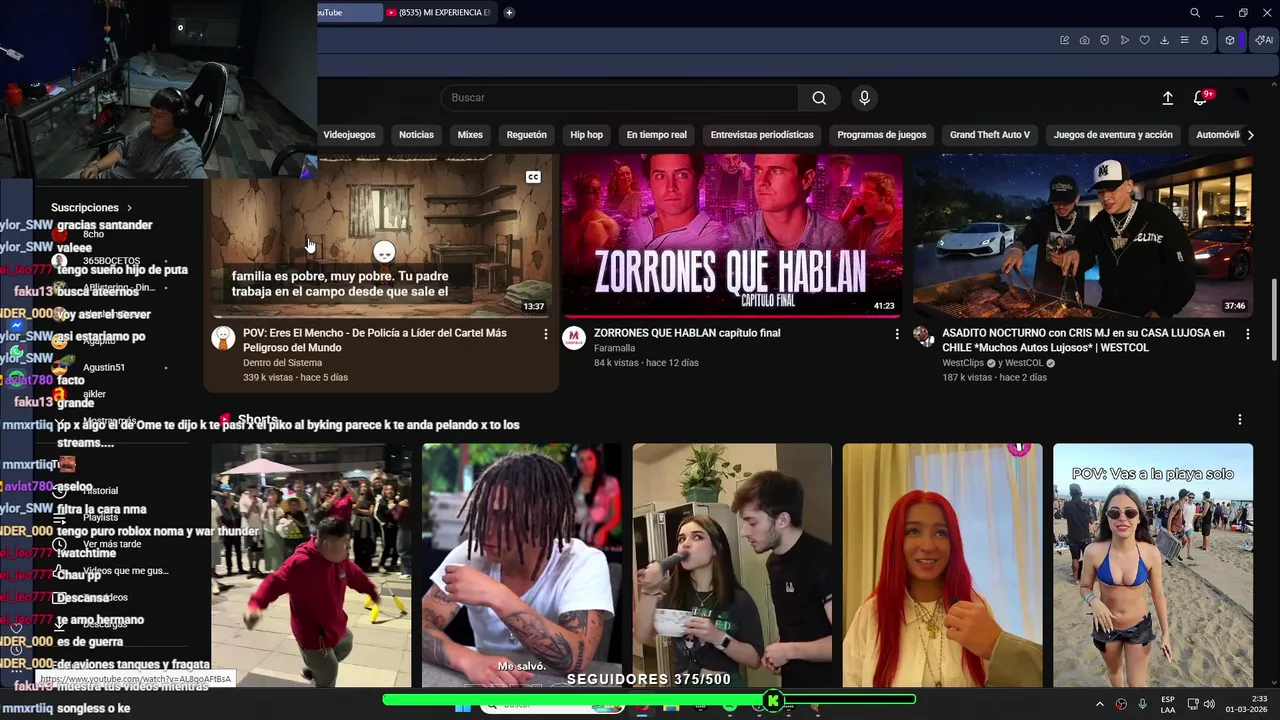Click the send arrow icon in browser toolbar

pyautogui.click(x=1125, y=40)
